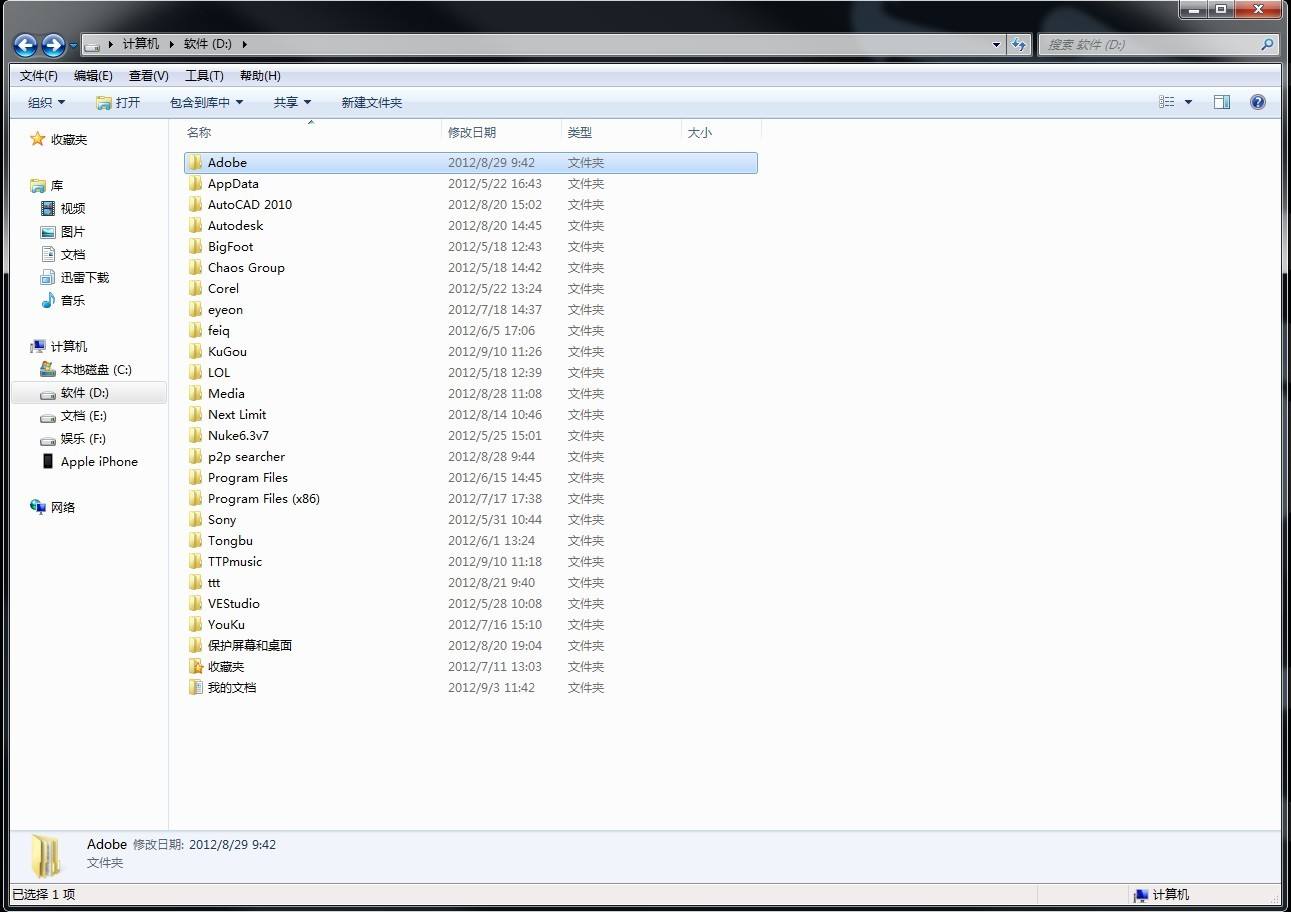Open the Pictures (图片) library
The image size is (1291, 912).
click(x=63, y=232)
